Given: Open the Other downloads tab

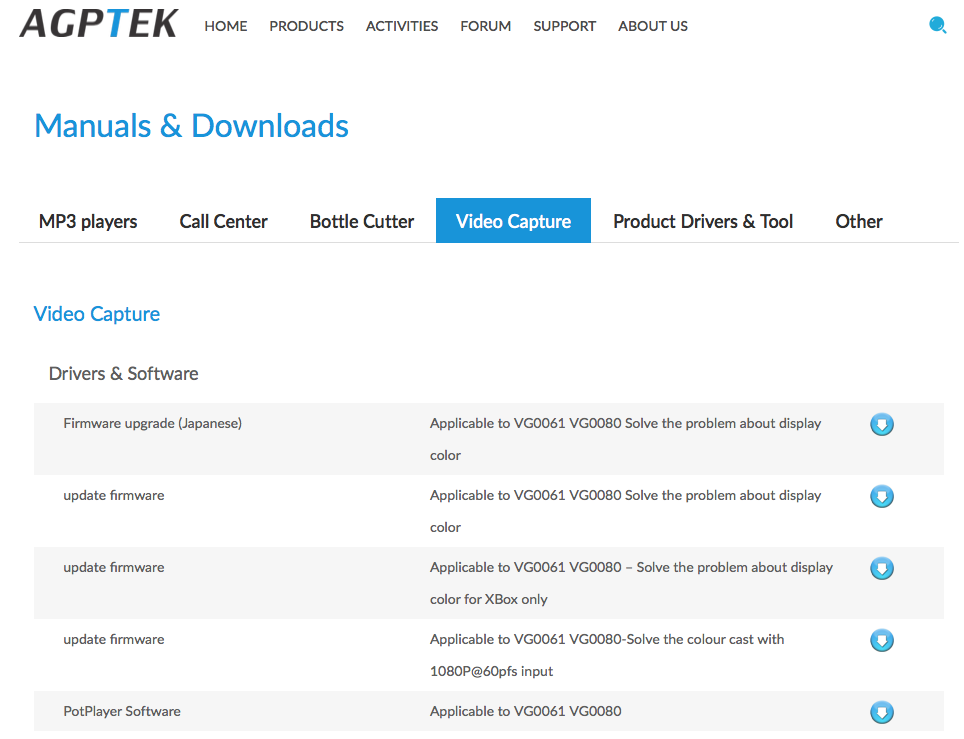Looking at the screenshot, I should click(858, 221).
